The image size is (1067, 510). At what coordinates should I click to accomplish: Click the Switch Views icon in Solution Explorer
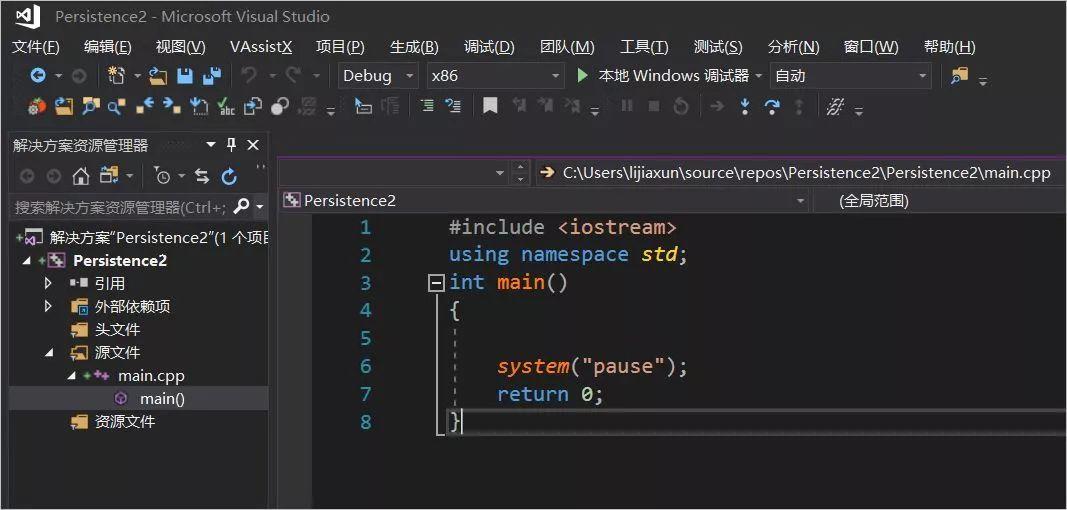coord(109,176)
